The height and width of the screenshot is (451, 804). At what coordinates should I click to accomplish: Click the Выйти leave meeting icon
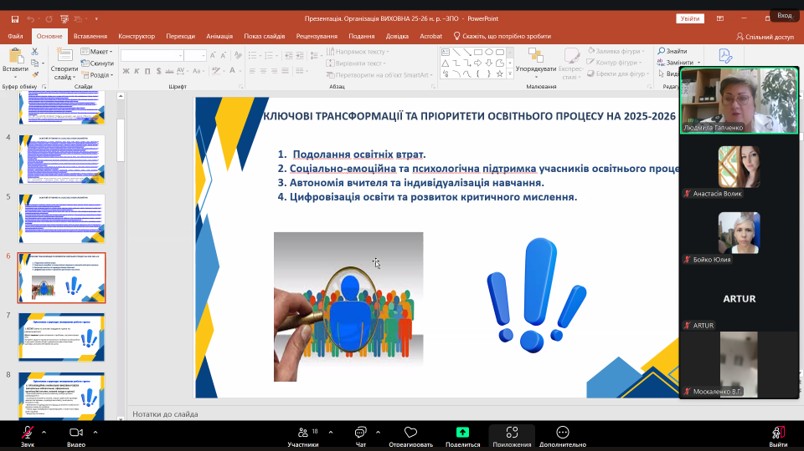click(x=778, y=432)
